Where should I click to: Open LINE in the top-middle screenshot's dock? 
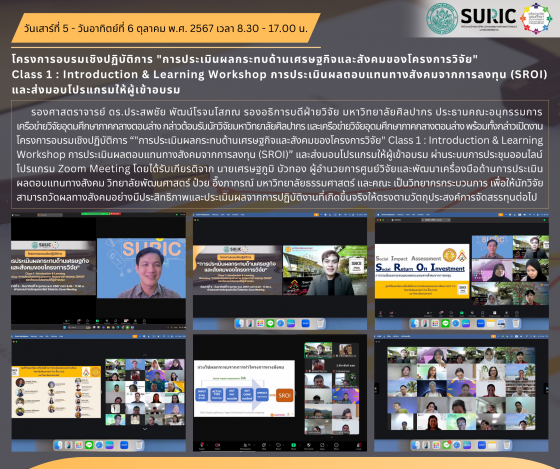coord(270,323)
